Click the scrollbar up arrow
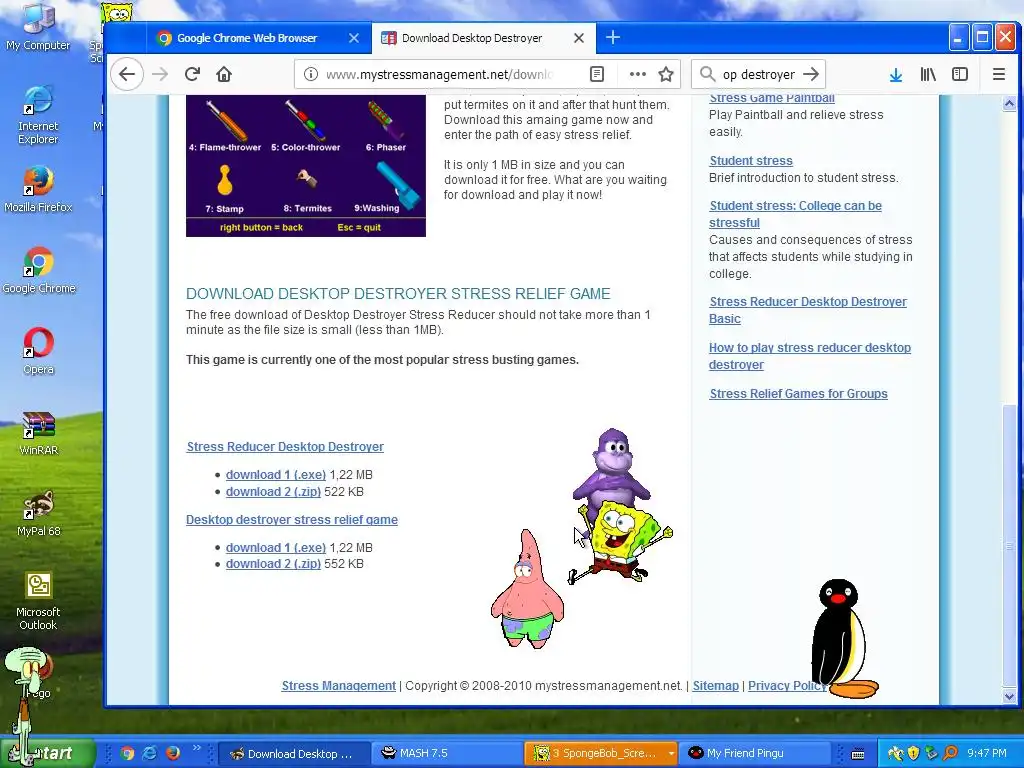 [1010, 103]
